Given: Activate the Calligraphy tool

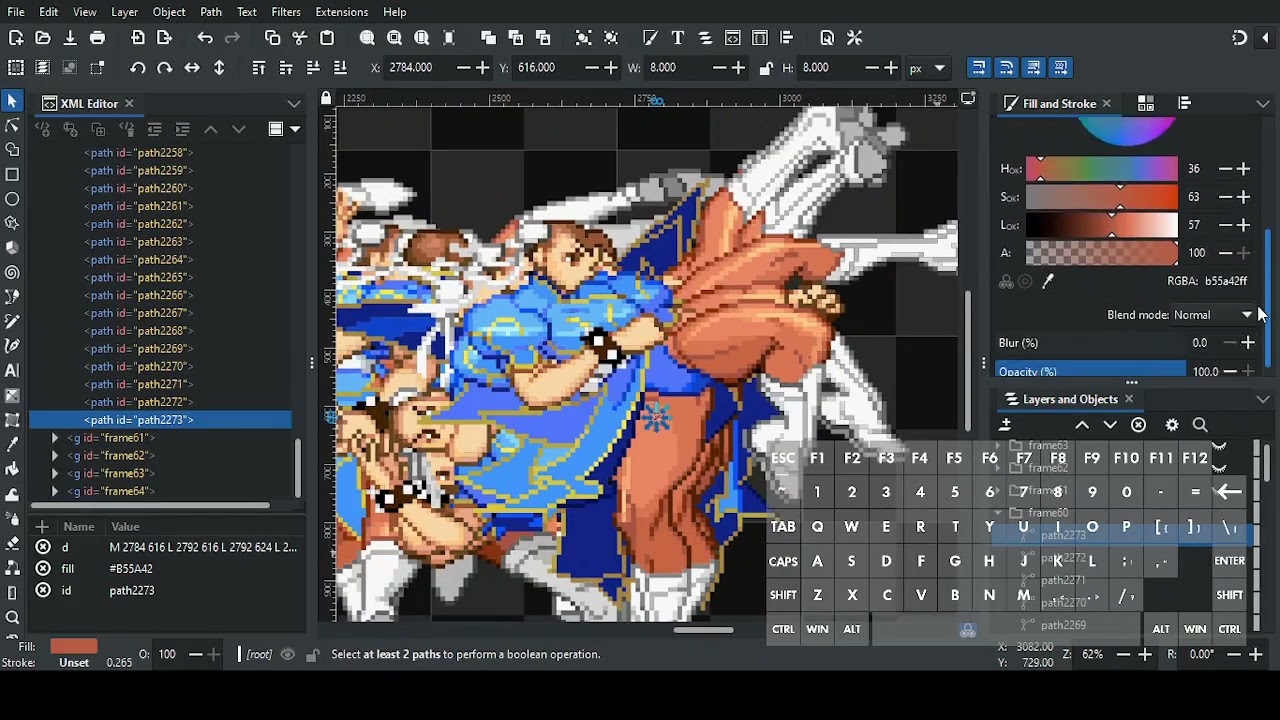Looking at the screenshot, I should (x=12, y=346).
